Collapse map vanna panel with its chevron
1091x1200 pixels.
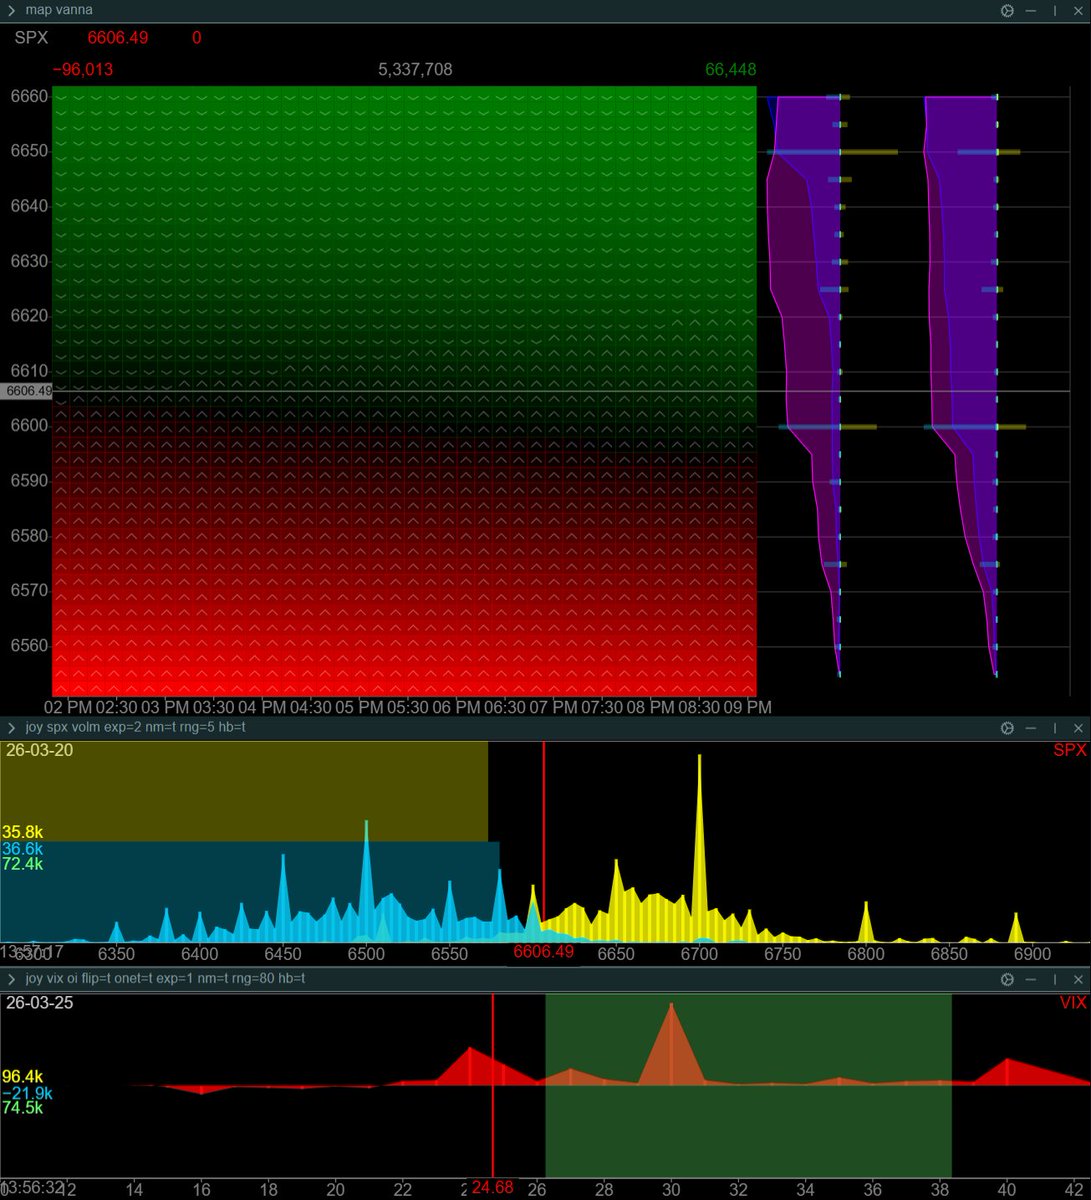[11, 10]
